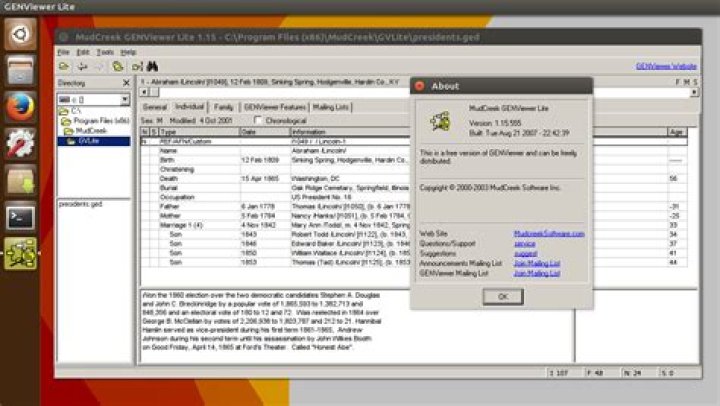Launch Firefox from the Ubuntu launcher
The height and width of the screenshot is (406, 720).
click(x=20, y=107)
